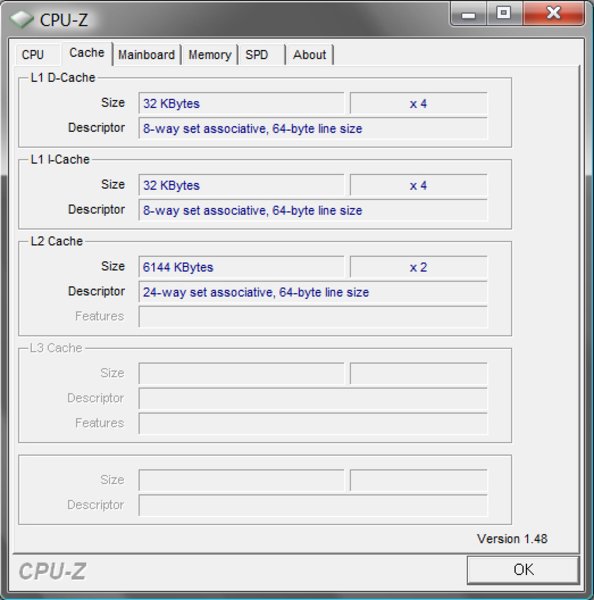The image size is (594, 600).
Task: Open the Mainboard tab
Action: click(147, 55)
